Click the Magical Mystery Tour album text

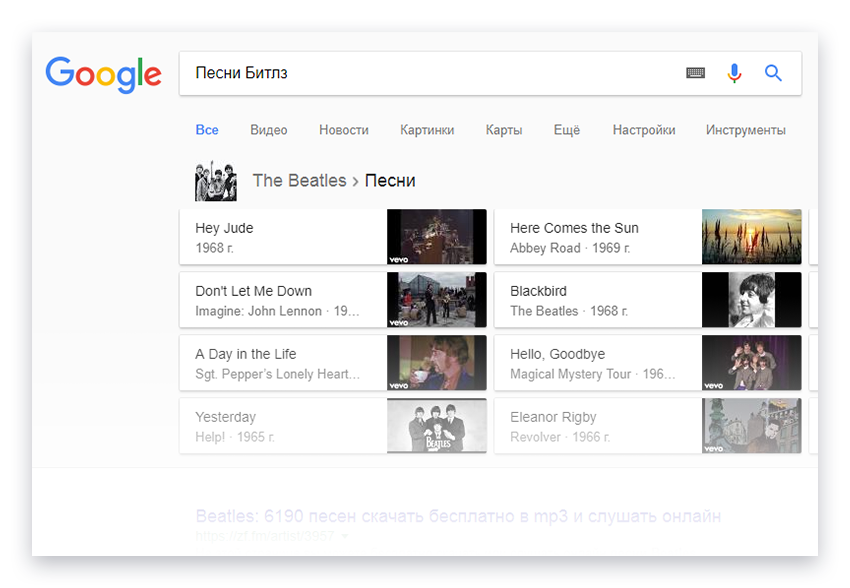pyautogui.click(x=571, y=374)
